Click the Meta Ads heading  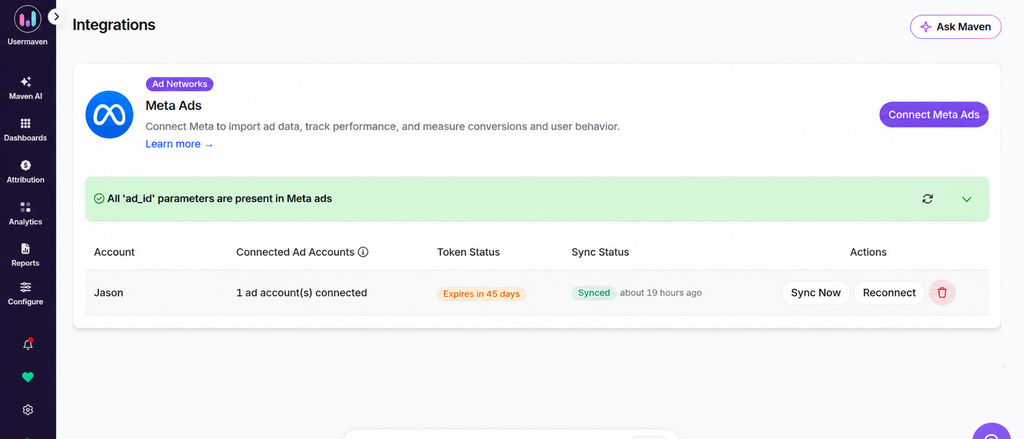point(173,105)
